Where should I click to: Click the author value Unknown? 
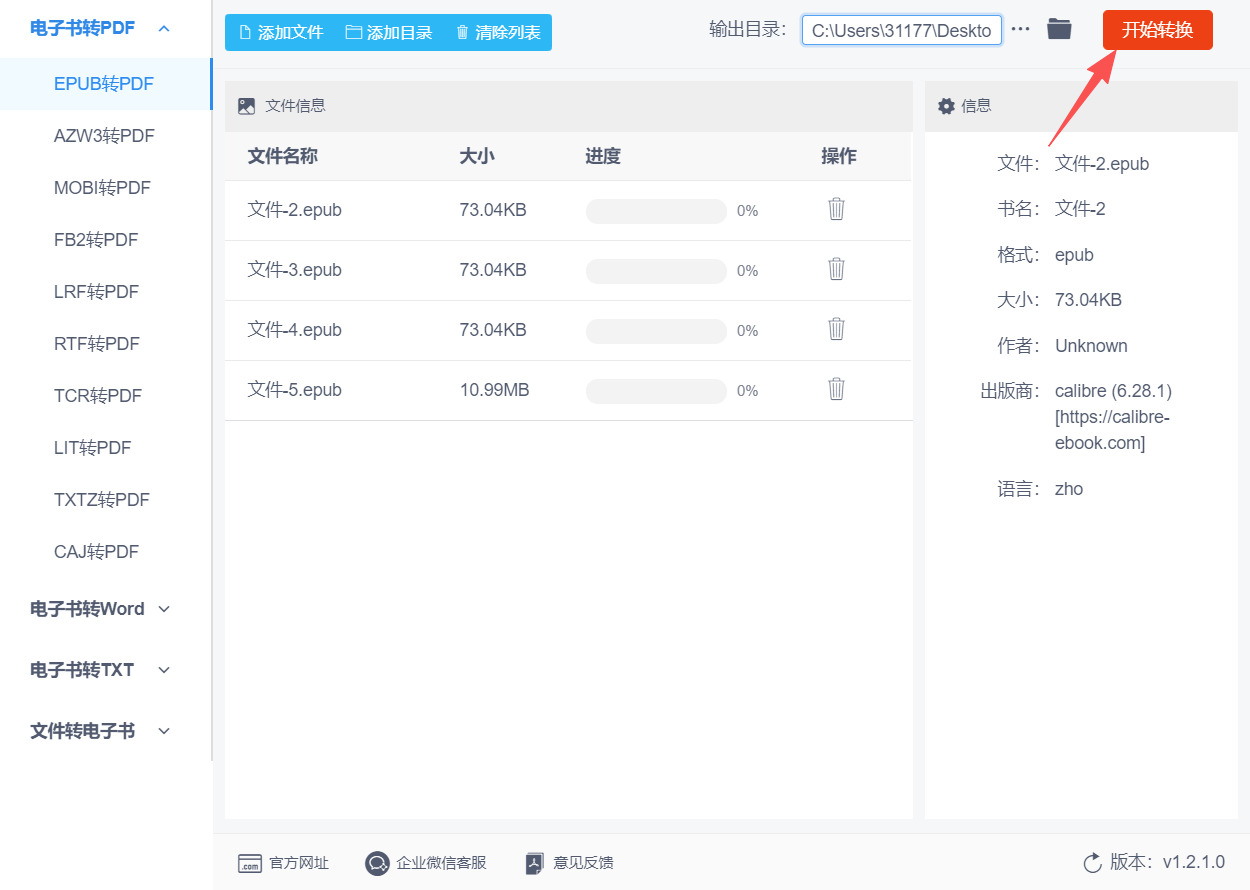click(1091, 346)
